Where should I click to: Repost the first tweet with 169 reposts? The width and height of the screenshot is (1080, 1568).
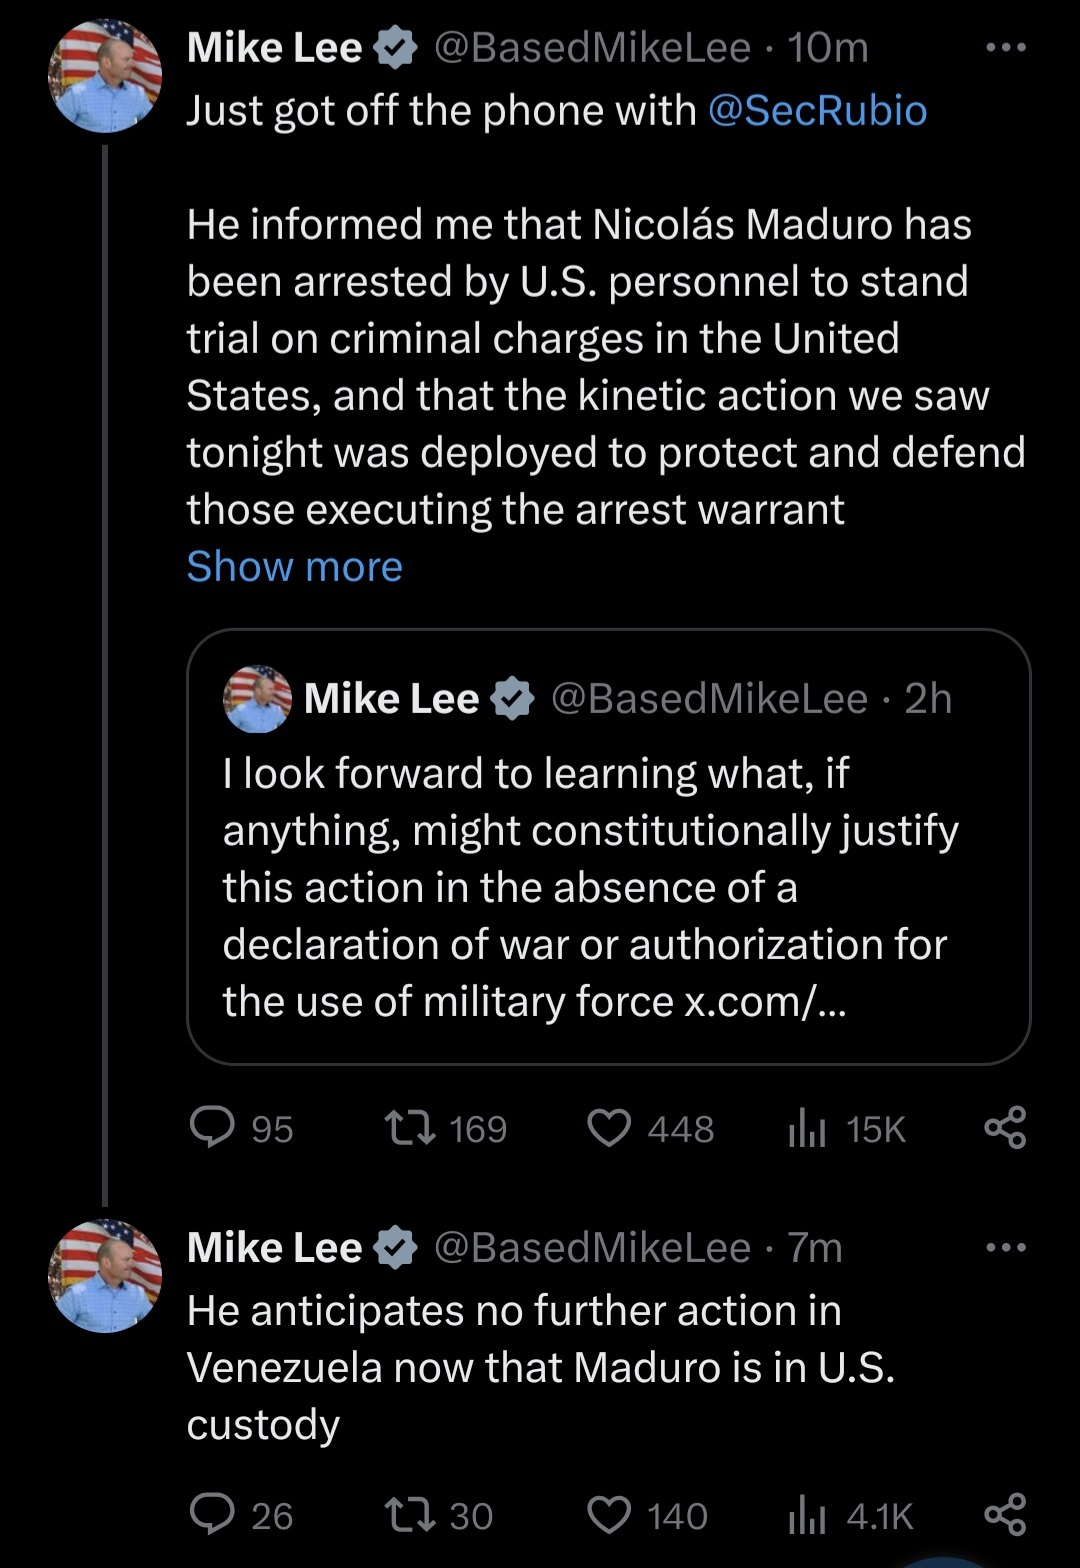click(x=410, y=1128)
